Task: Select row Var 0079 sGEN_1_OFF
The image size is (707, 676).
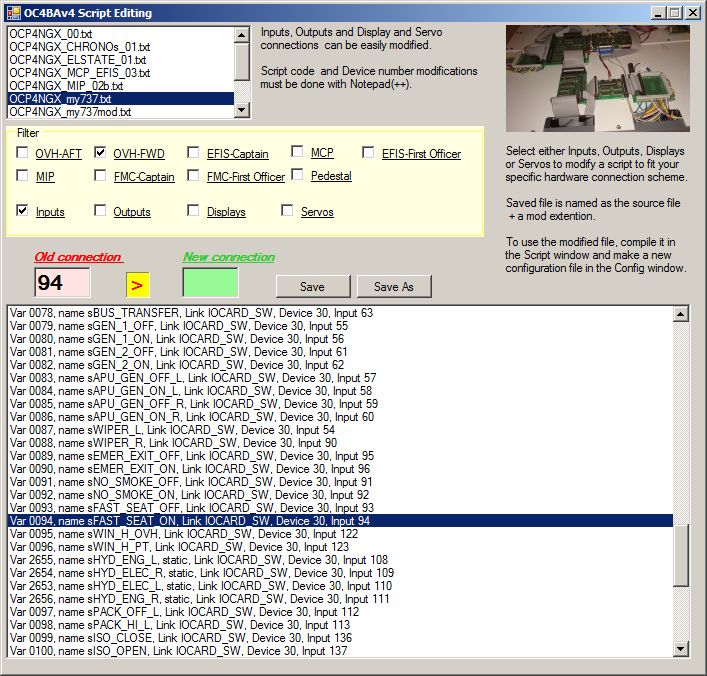Action: [340, 326]
